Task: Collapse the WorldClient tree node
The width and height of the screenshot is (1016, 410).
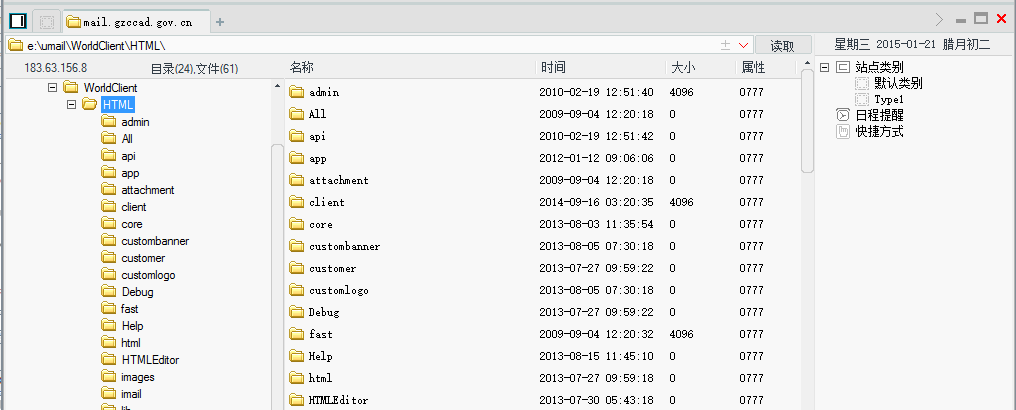Action: [x=53, y=87]
